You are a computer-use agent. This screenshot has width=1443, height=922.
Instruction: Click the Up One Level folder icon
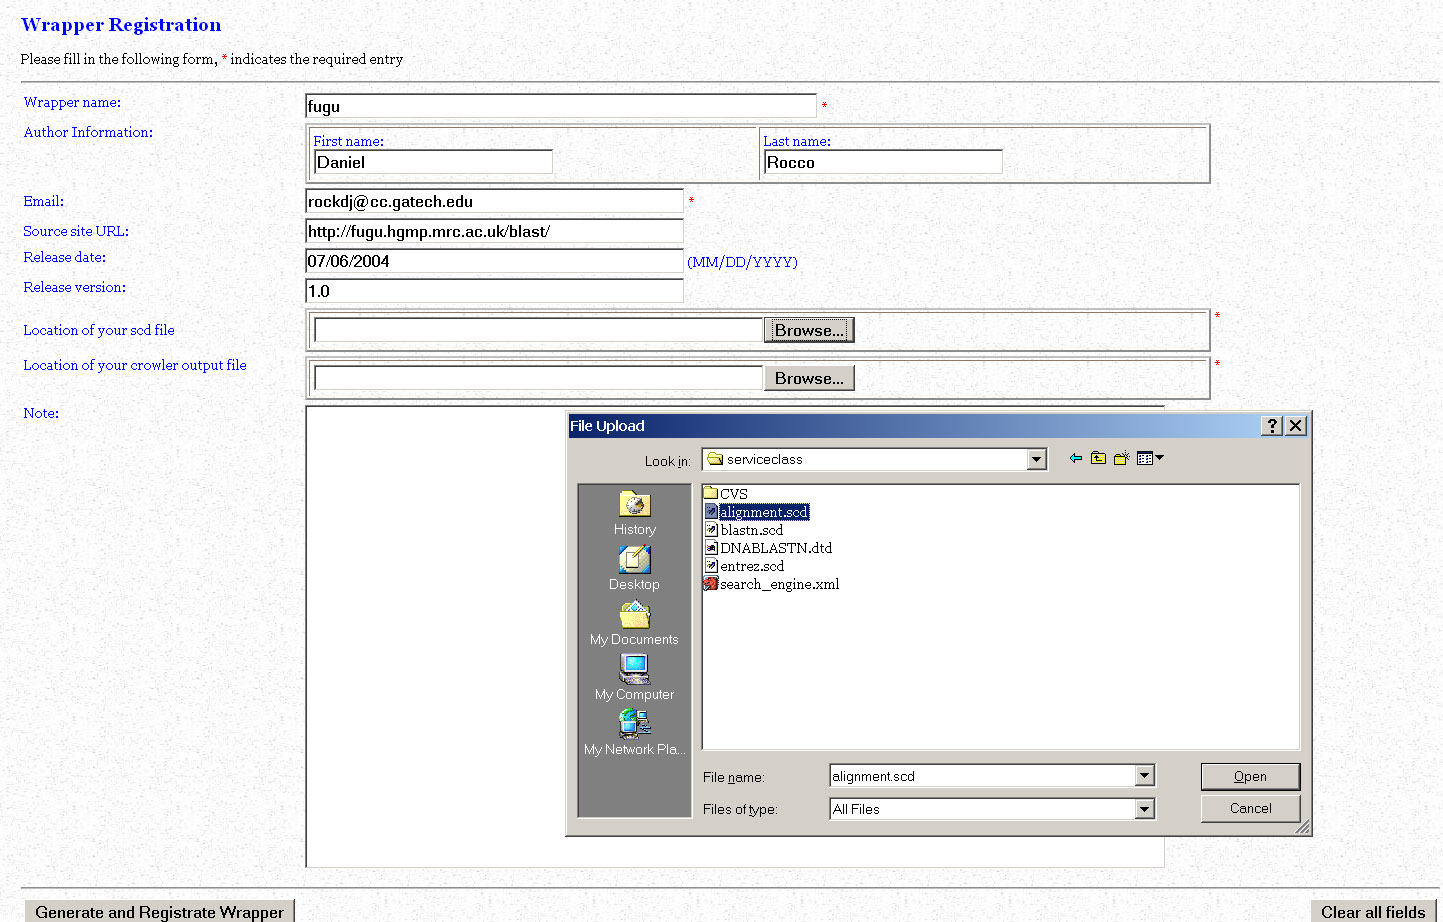(x=1098, y=458)
